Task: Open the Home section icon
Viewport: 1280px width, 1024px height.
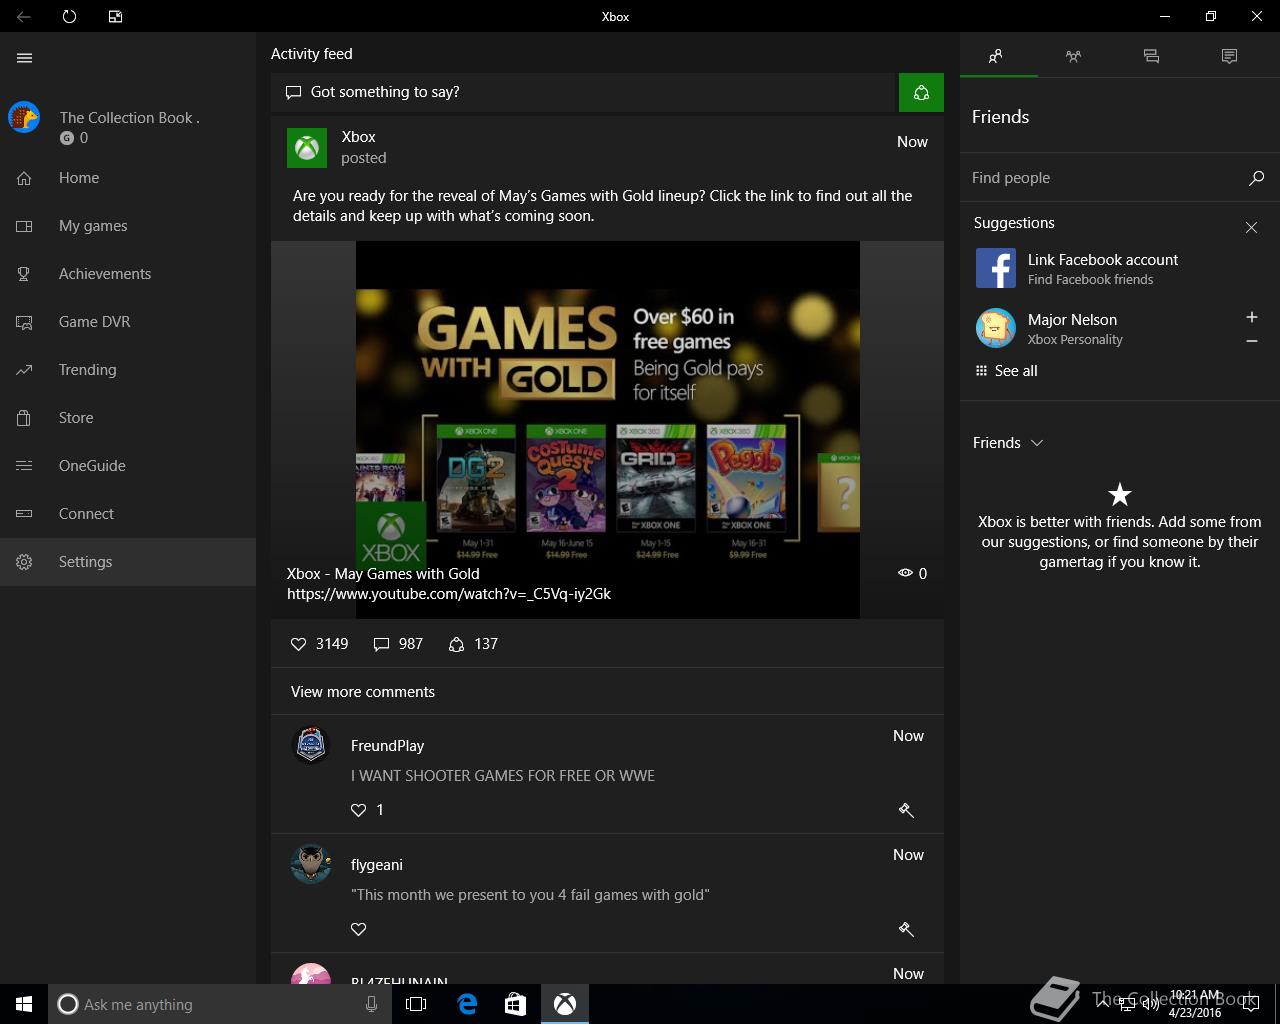Action: coord(24,178)
